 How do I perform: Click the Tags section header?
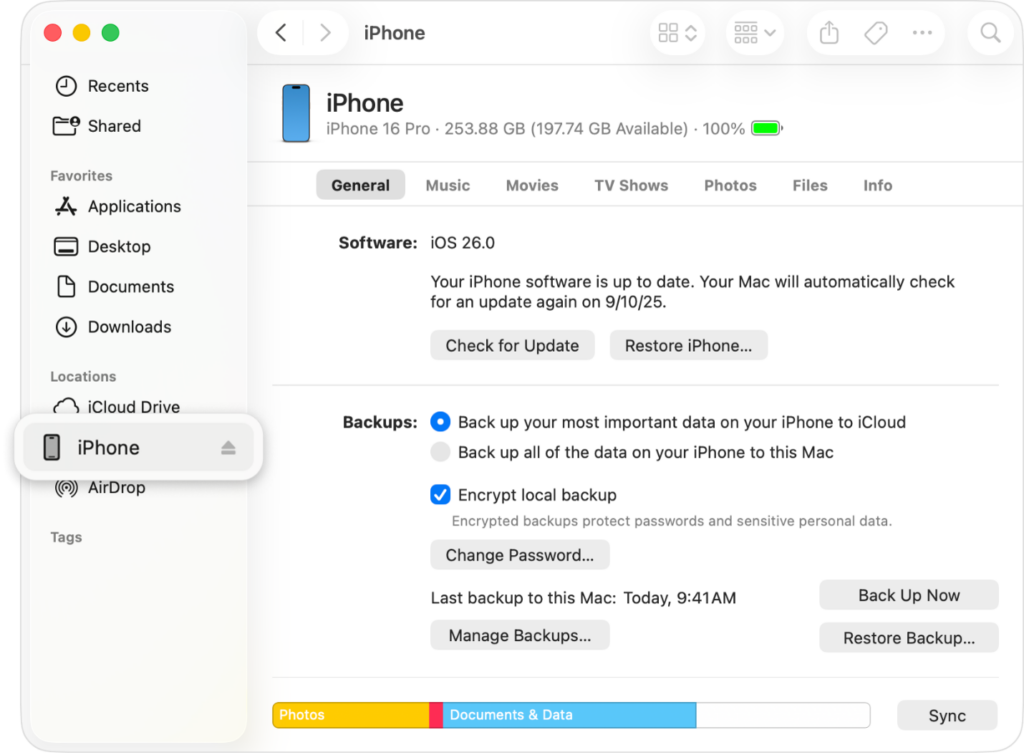tap(67, 538)
